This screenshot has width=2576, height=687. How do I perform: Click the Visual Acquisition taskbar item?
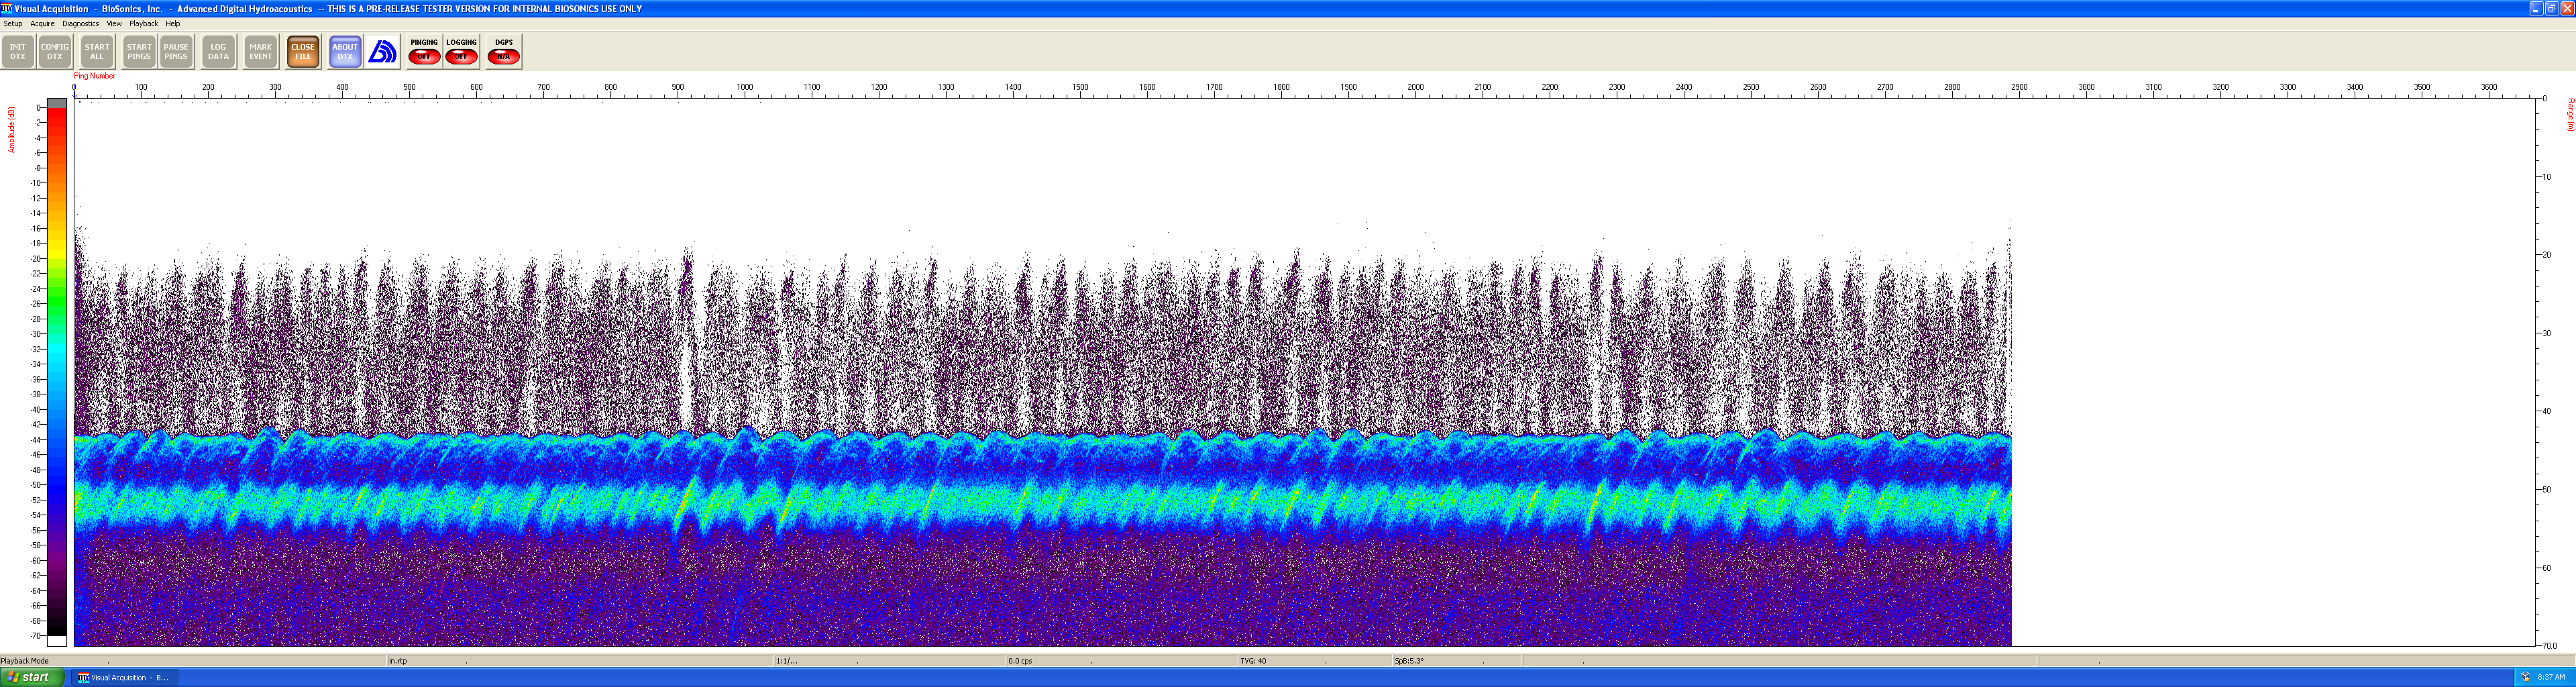124,678
